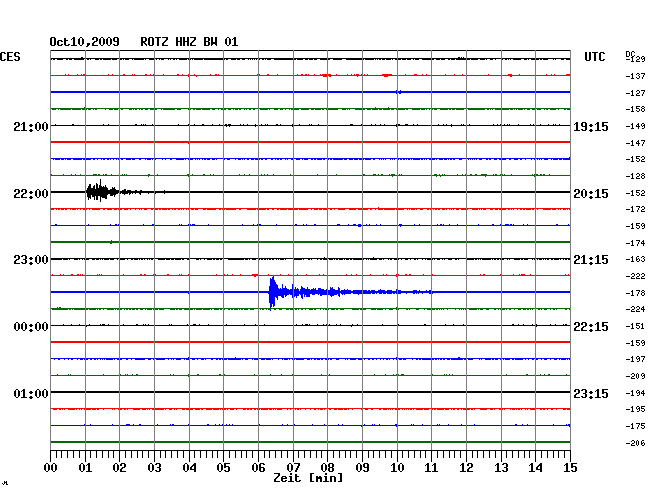Click the DC offset value -149
The image size is (650, 494).
click(x=635, y=126)
